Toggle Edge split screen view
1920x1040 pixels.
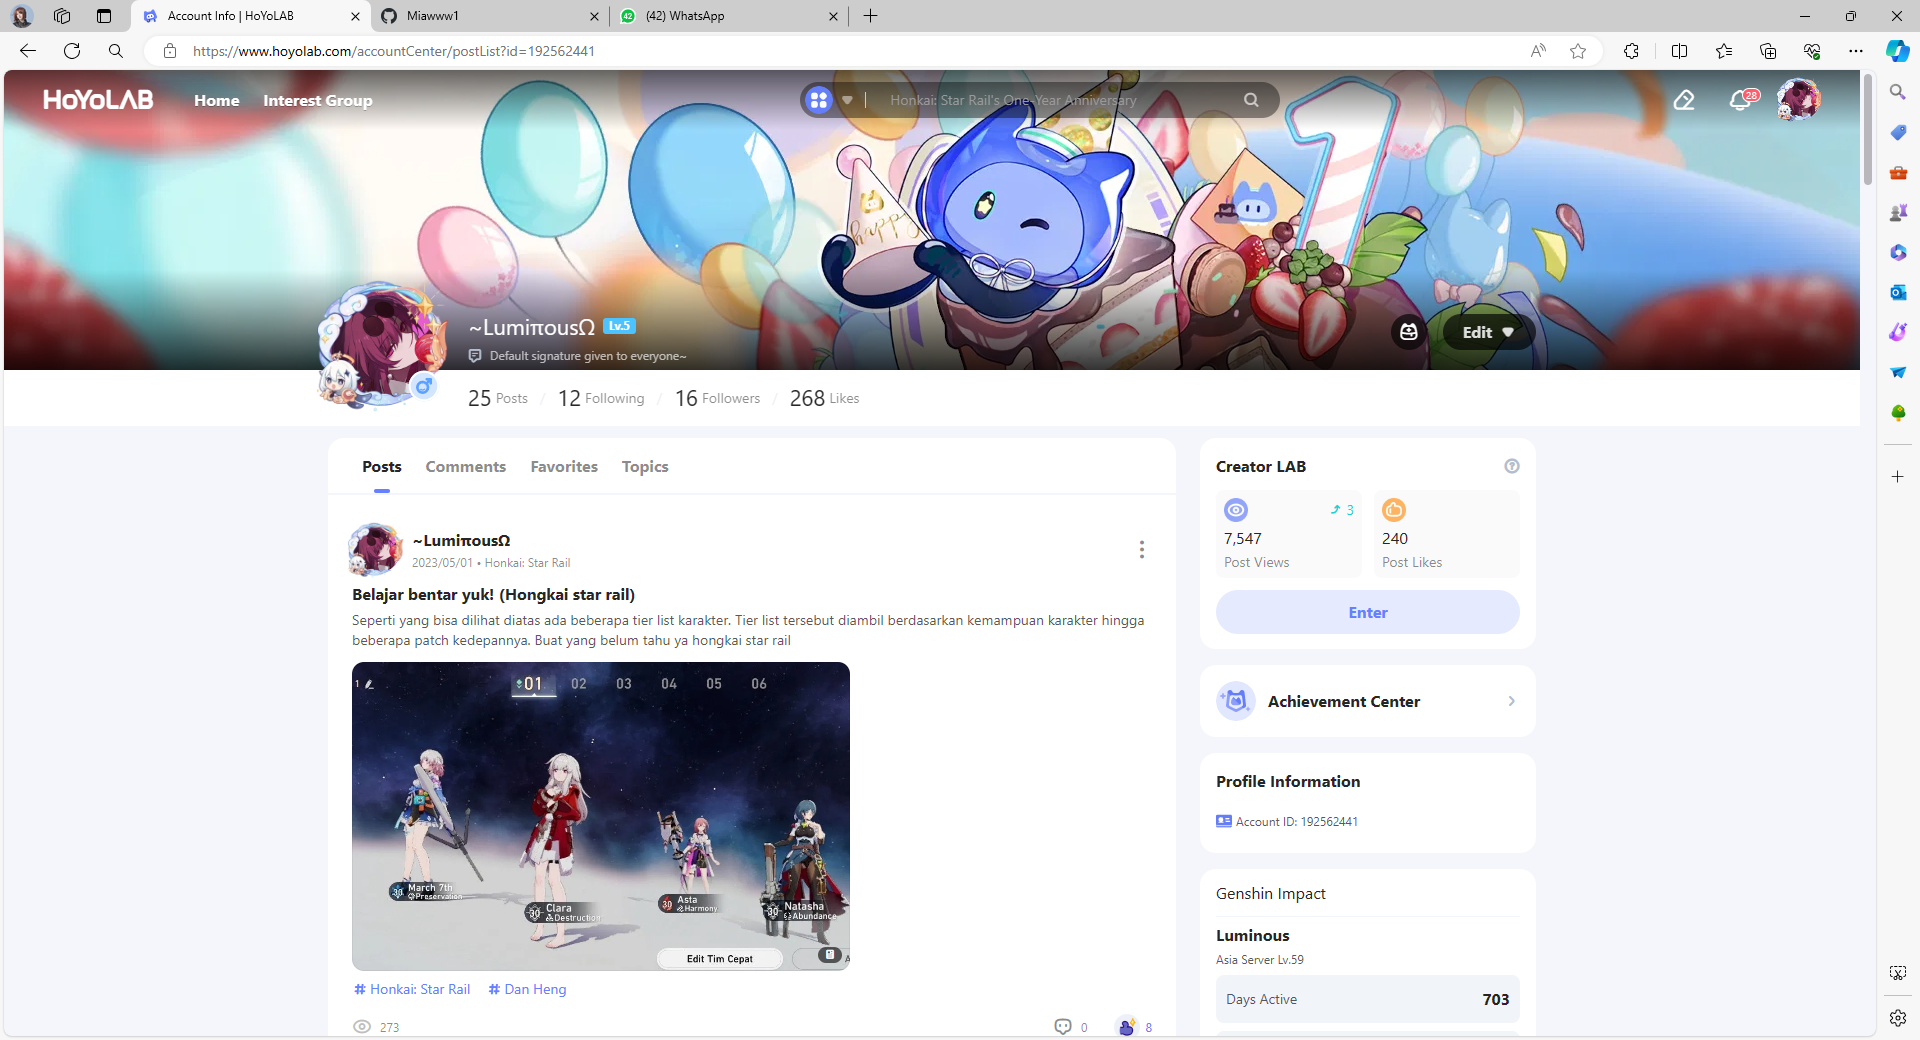point(1679,51)
